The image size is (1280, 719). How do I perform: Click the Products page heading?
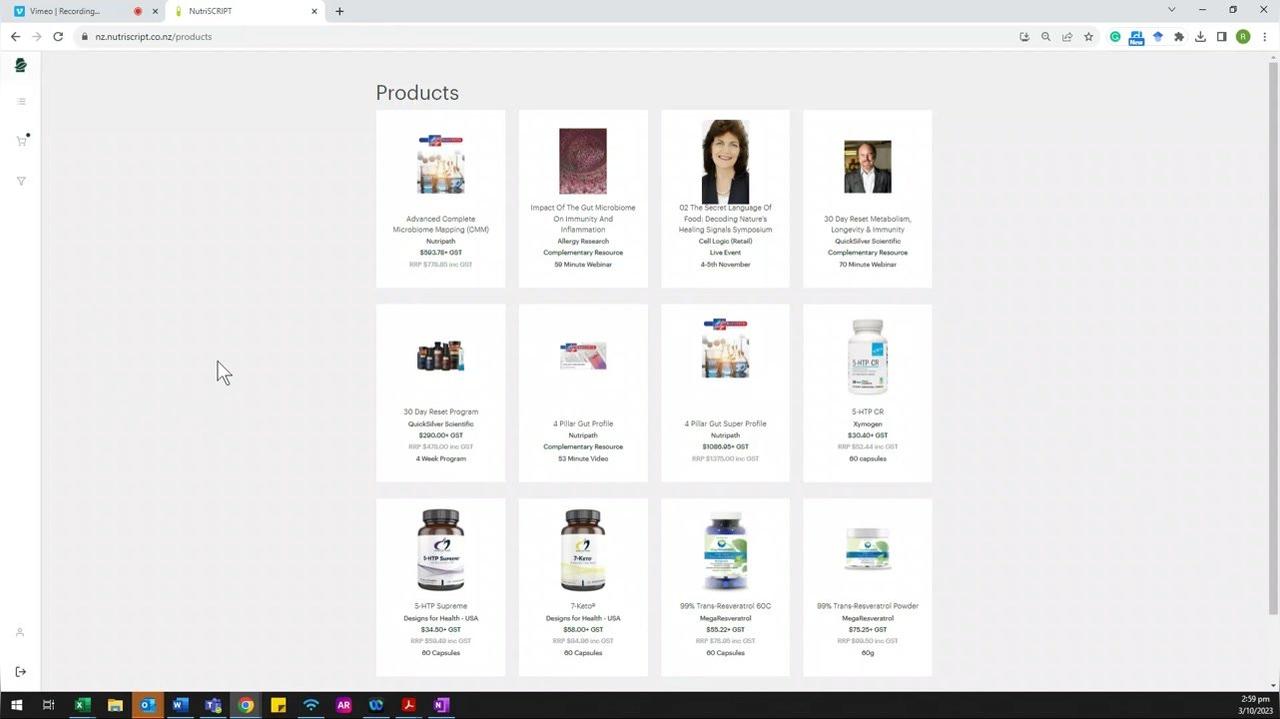pyautogui.click(x=417, y=93)
